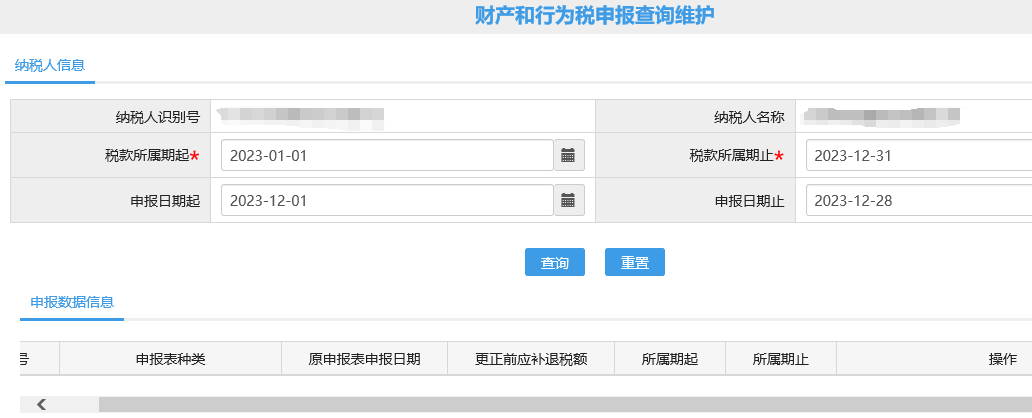Image resolution: width=1032 pixels, height=418 pixels.
Task: Click the 纳税人识别号 label
Action: point(158,117)
